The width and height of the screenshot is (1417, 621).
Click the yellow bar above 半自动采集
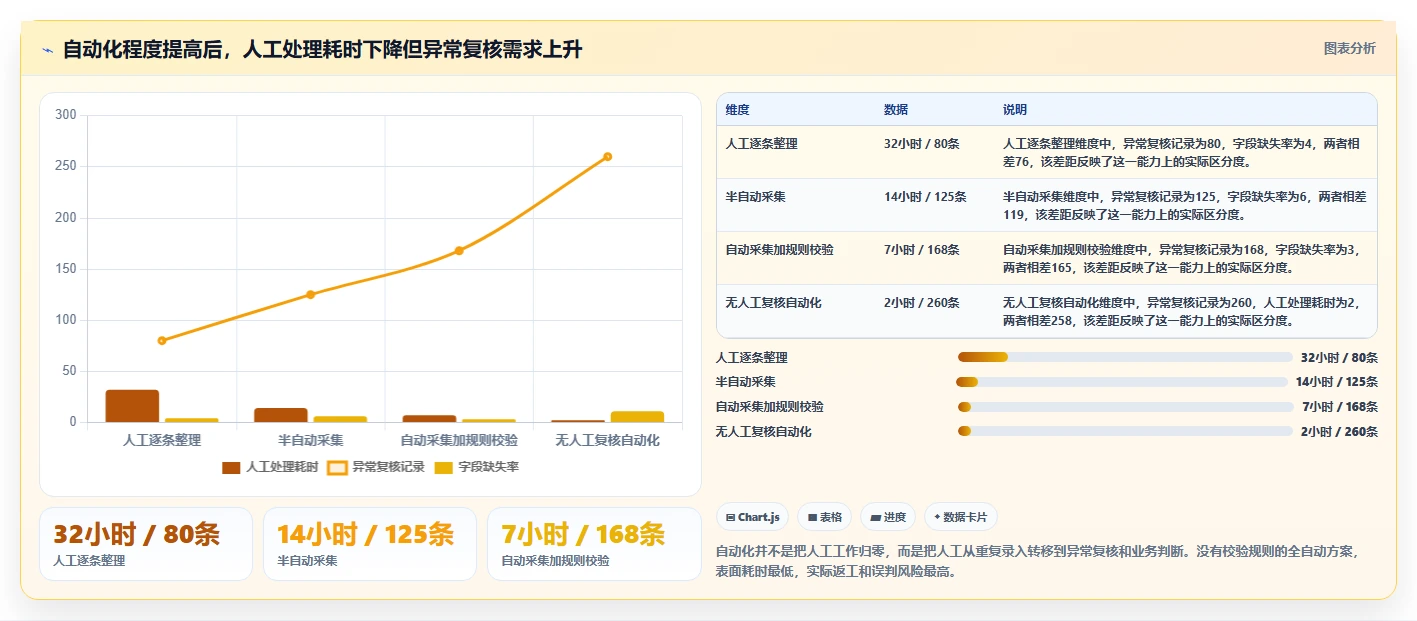tap(340, 419)
